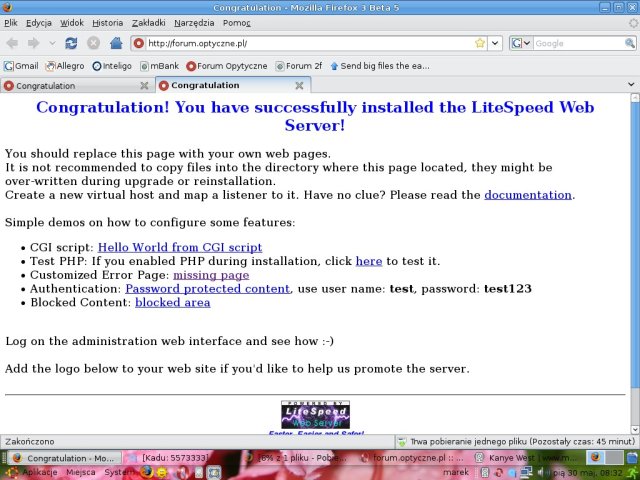The image size is (640, 480).
Task: Click the panel clock showing 08:32
Action: 588,473
